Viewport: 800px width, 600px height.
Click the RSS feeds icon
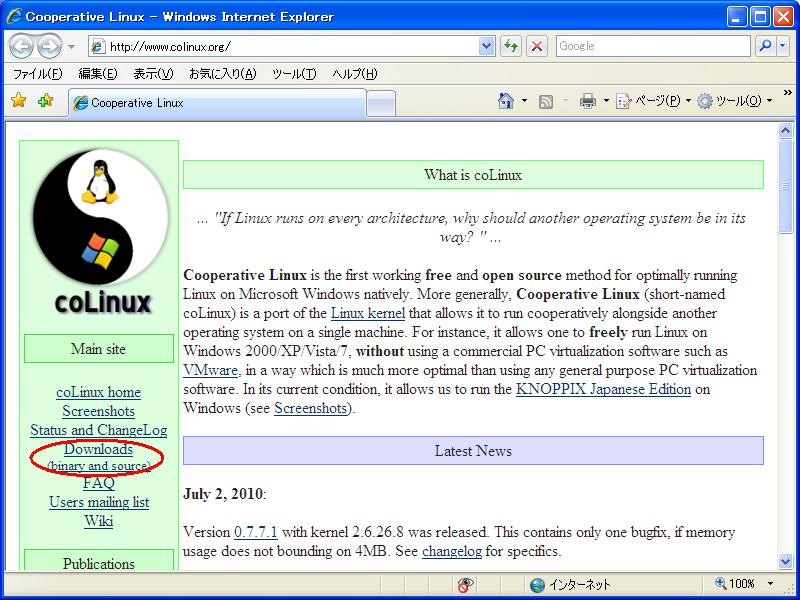click(x=545, y=102)
